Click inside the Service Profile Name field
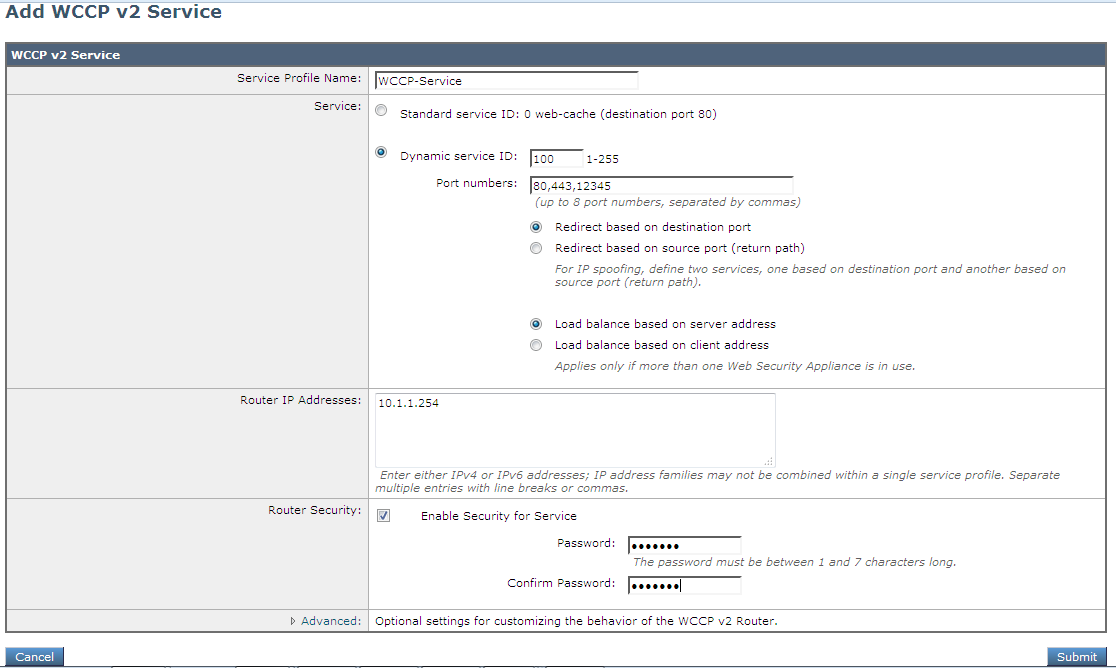This screenshot has height=668, width=1116. click(505, 80)
